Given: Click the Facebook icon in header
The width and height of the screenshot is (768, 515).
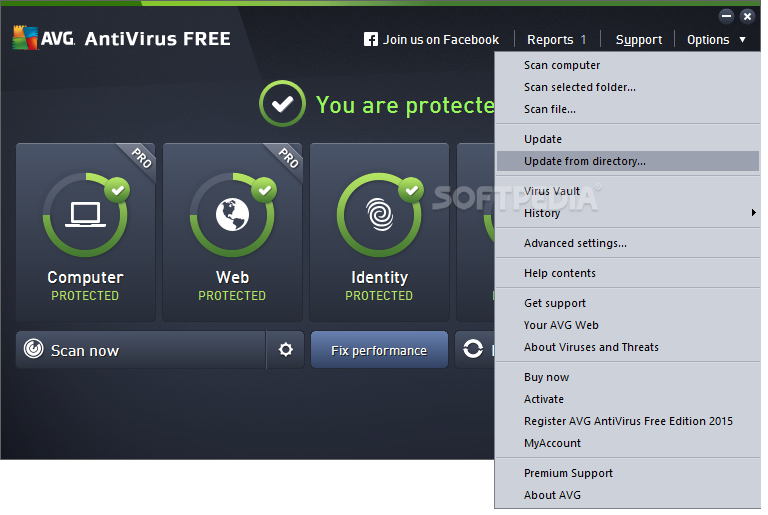Looking at the screenshot, I should point(371,39).
